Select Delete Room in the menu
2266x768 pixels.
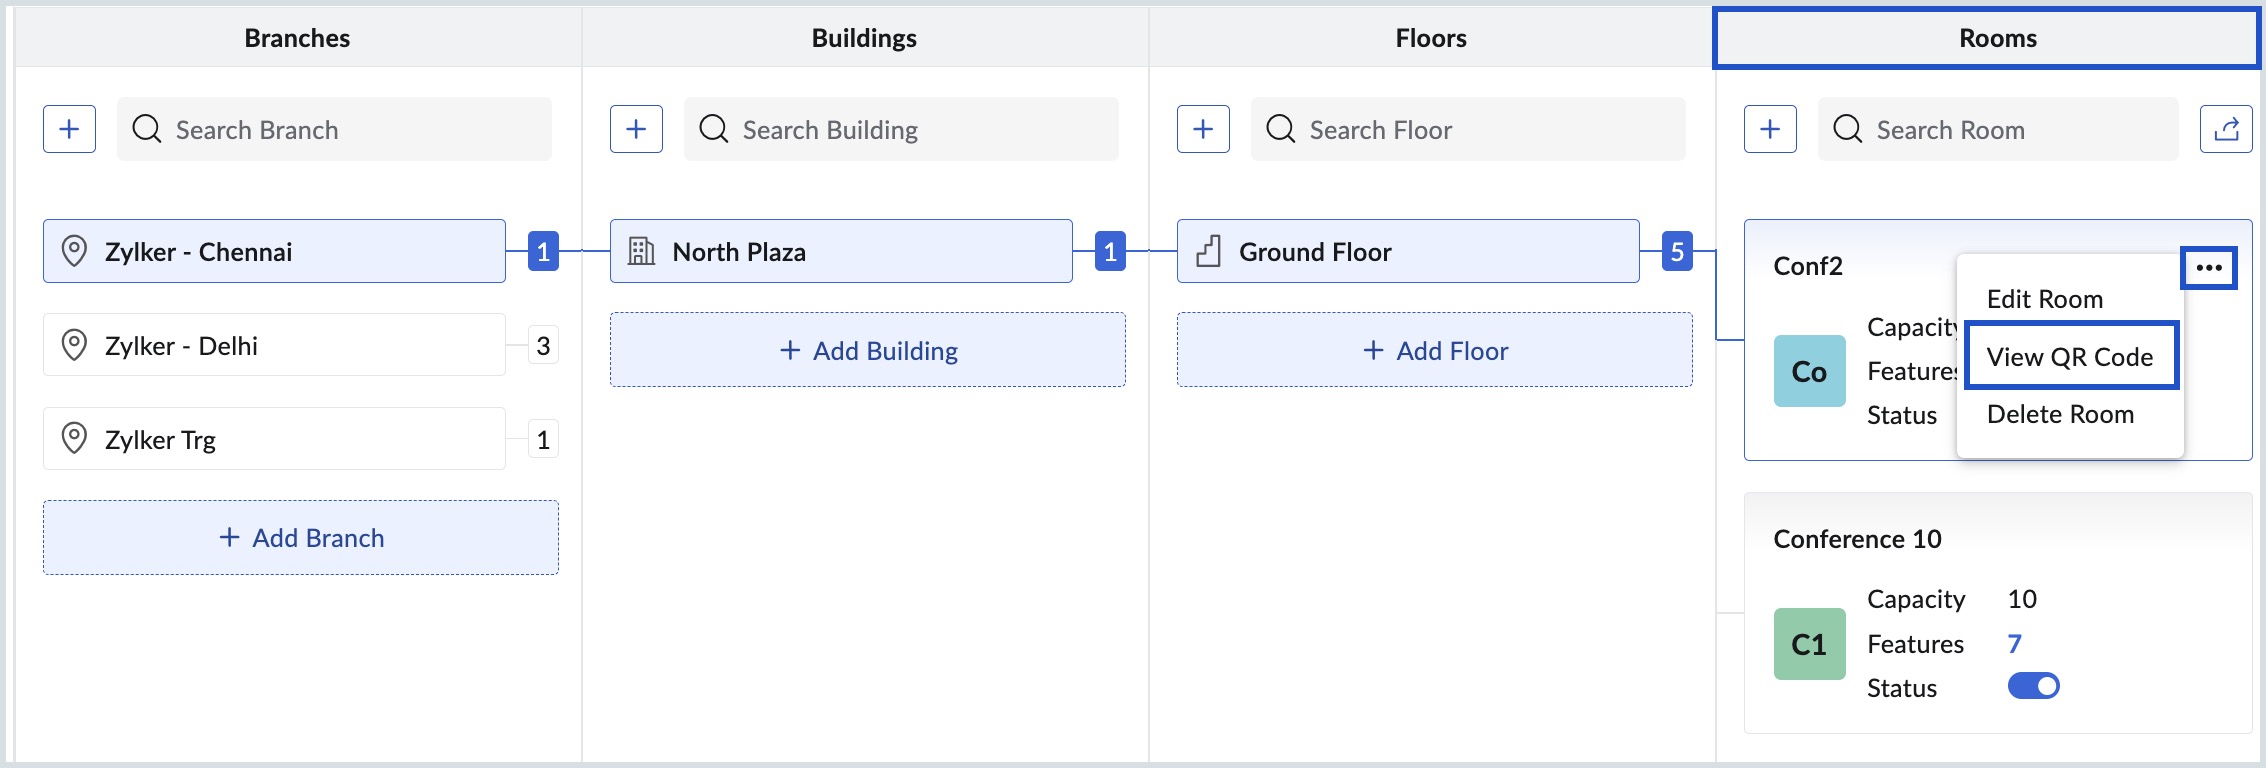[2059, 414]
